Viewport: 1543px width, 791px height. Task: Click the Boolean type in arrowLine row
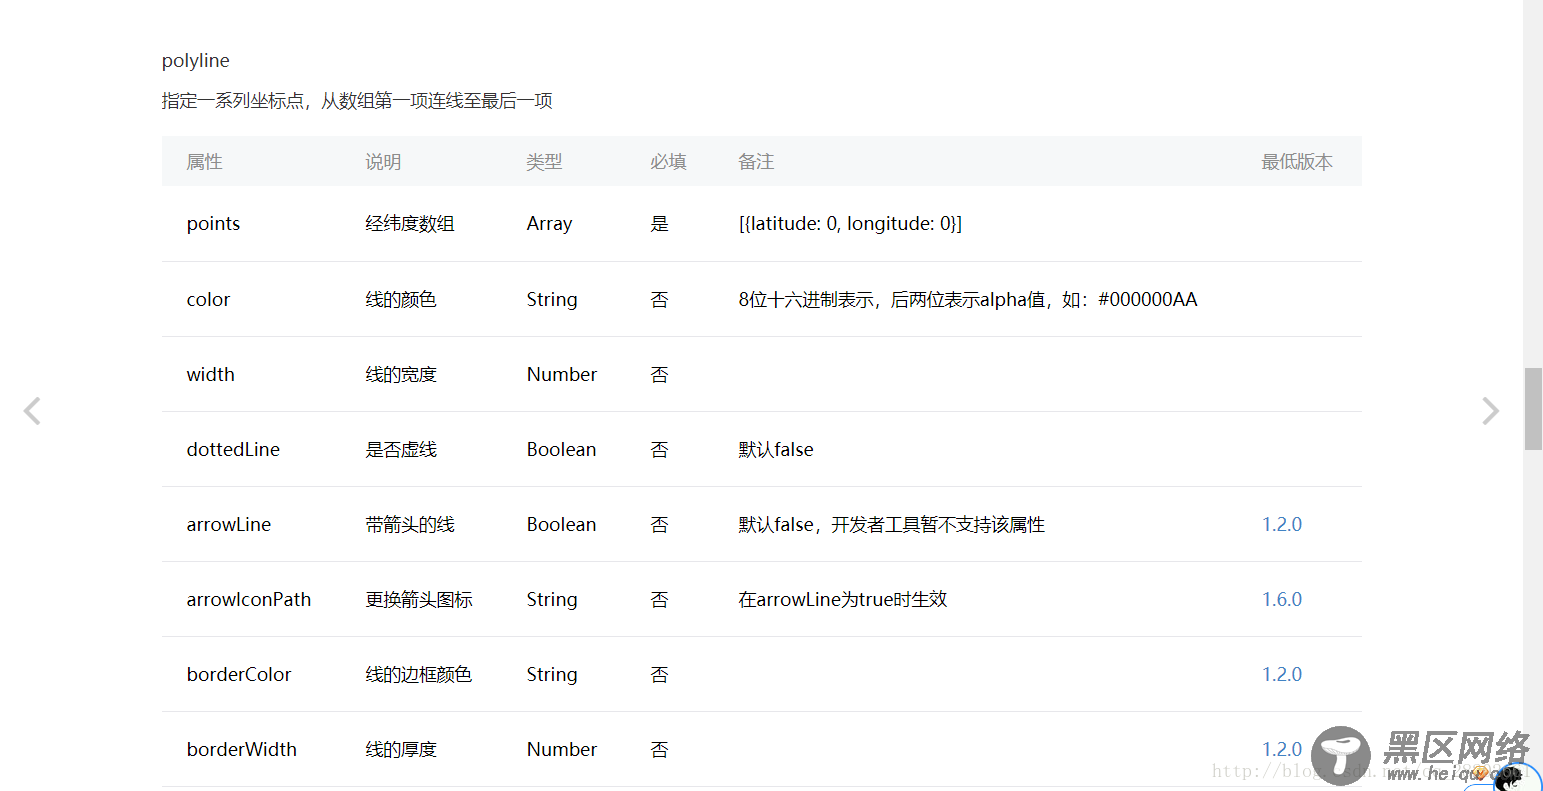[561, 524]
